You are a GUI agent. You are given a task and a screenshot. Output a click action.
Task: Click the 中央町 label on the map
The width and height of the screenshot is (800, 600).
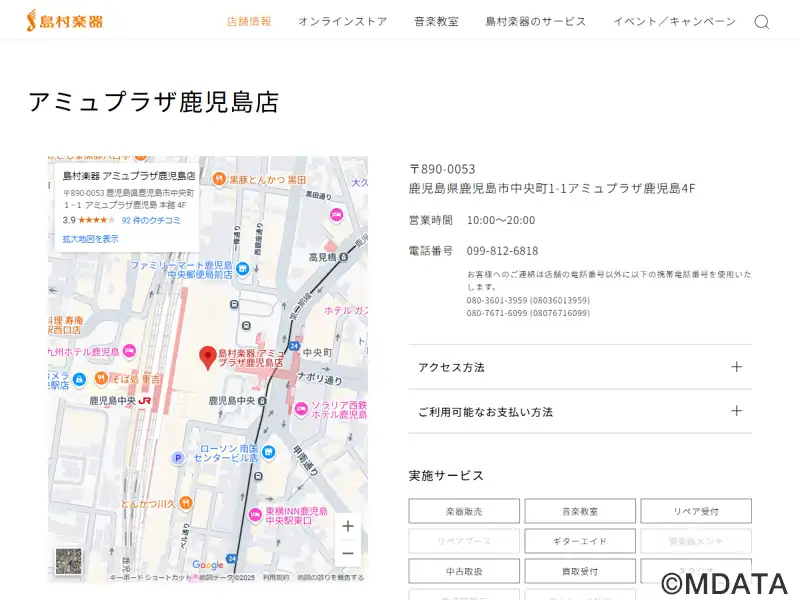(x=317, y=353)
